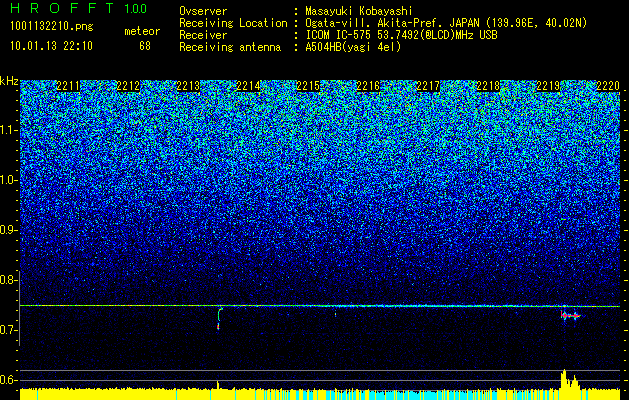
Task: Click the HROFFT 1.0.0 title text
Action: [x=79, y=8]
